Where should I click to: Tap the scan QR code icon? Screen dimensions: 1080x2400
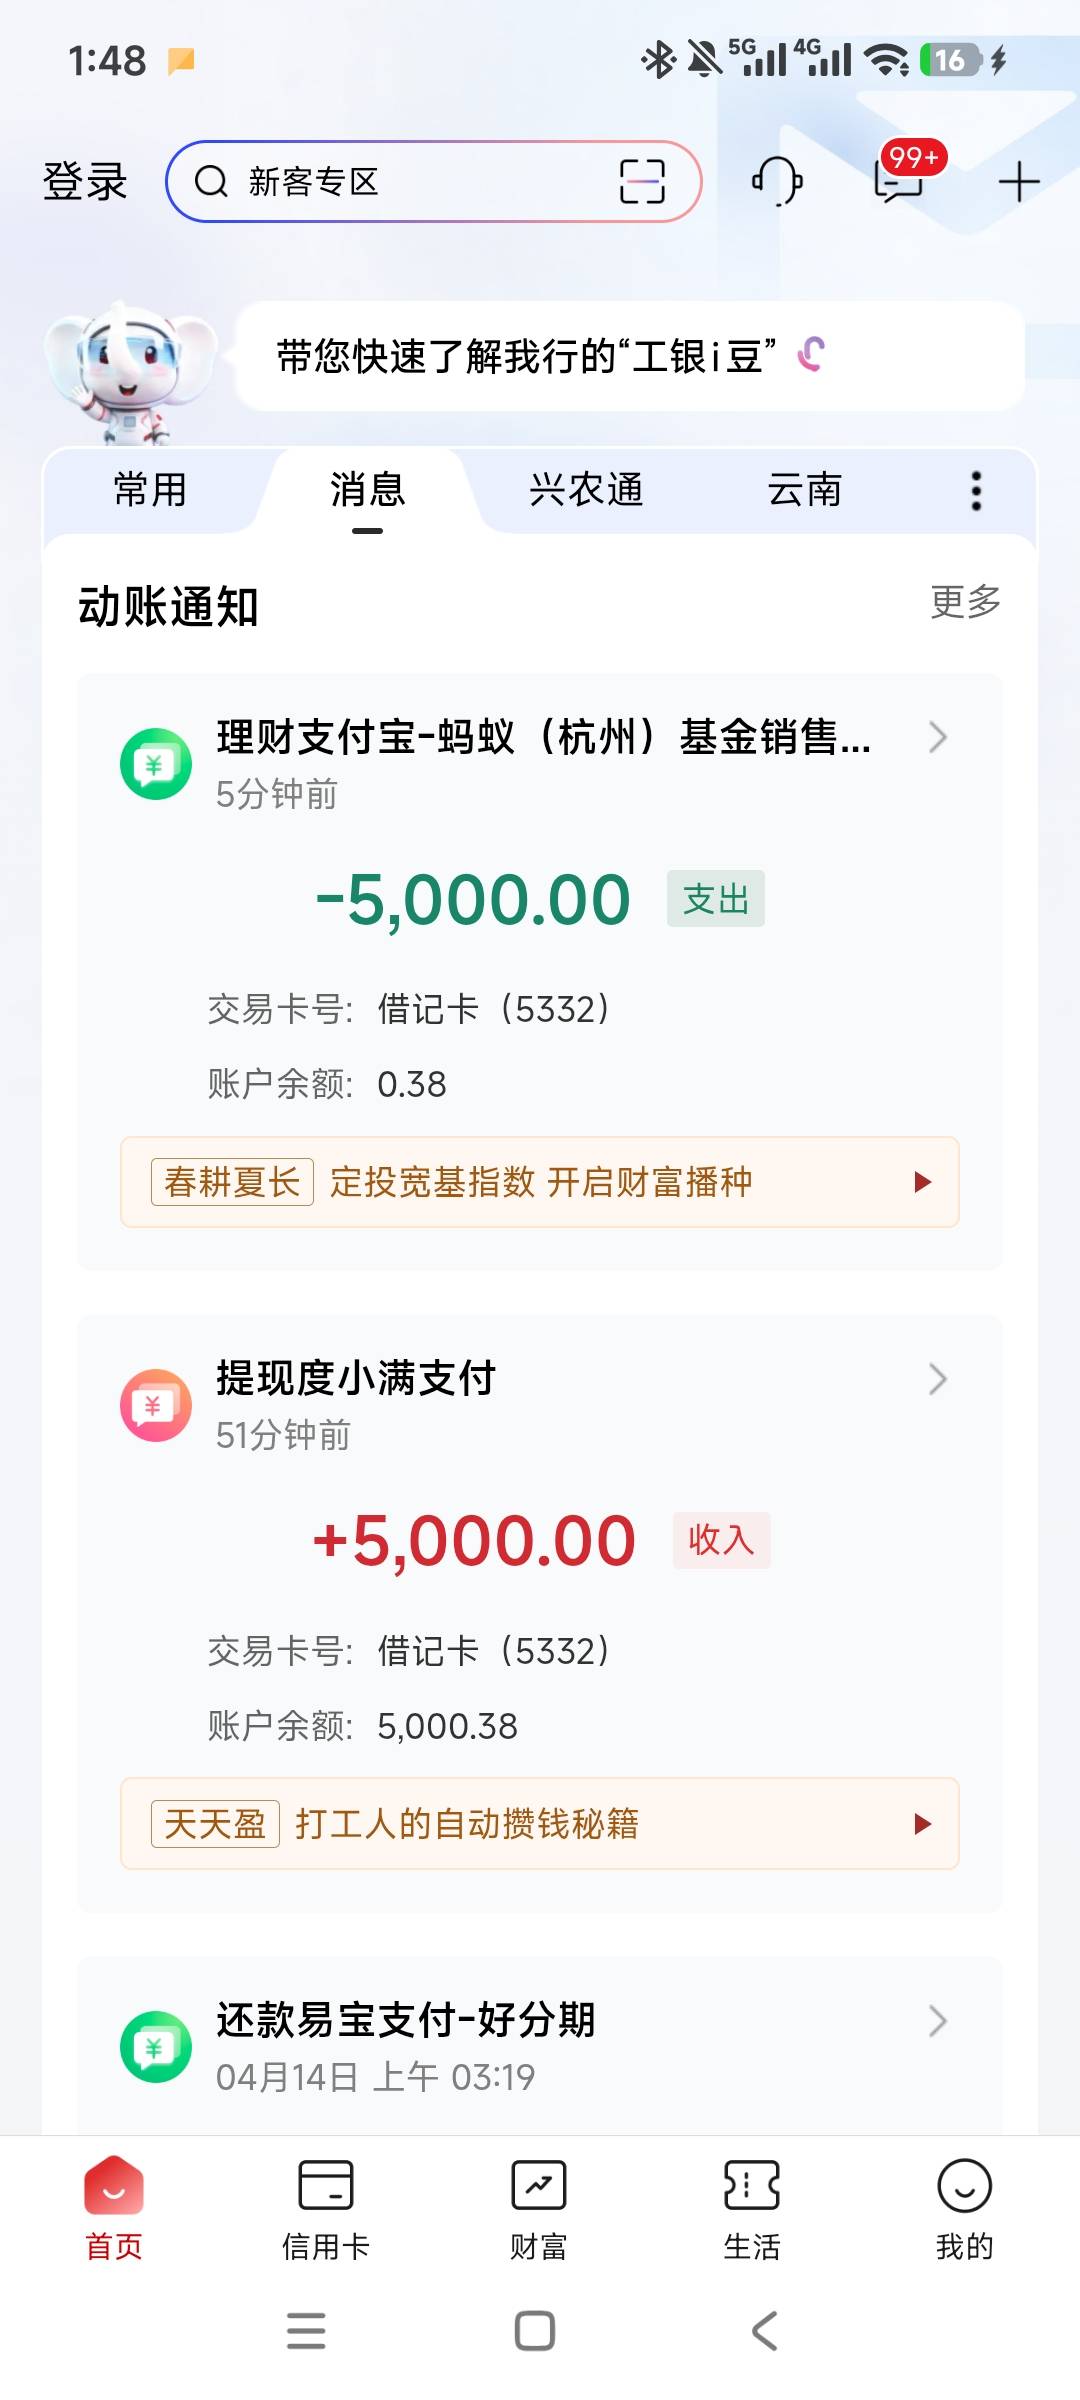(x=641, y=182)
